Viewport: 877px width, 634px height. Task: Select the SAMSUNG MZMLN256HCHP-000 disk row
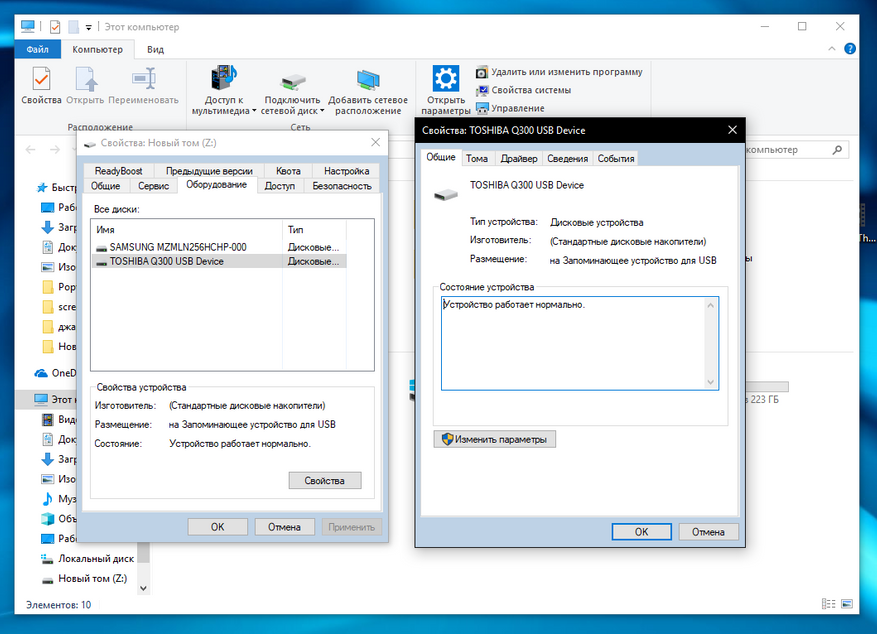(x=219, y=247)
